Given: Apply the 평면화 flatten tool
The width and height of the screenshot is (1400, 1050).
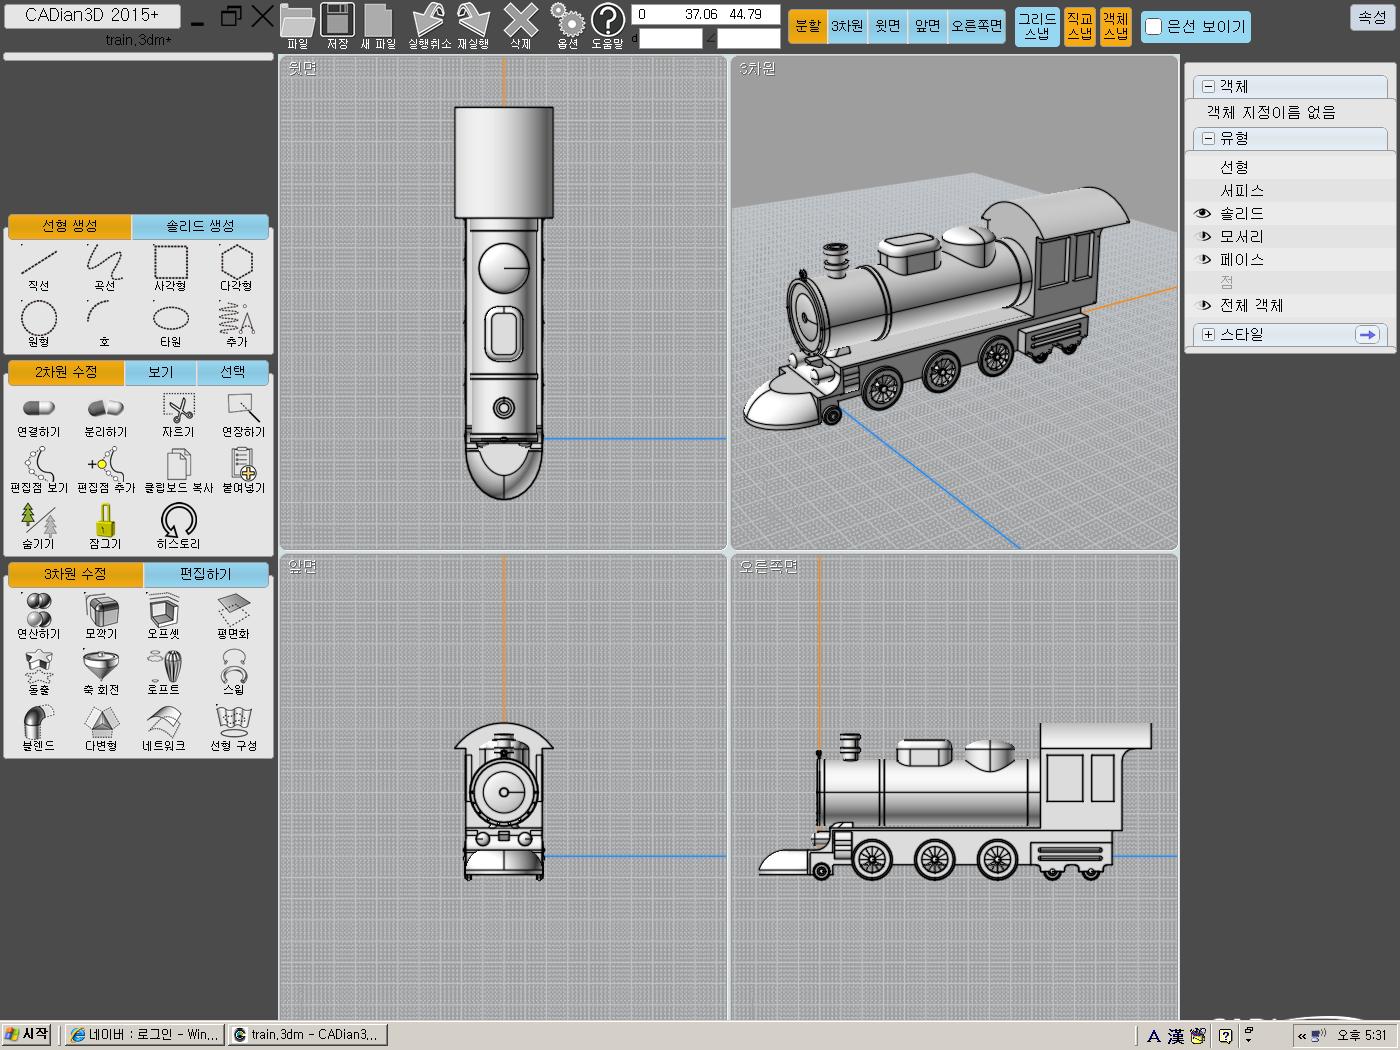Looking at the screenshot, I should tap(233, 617).
